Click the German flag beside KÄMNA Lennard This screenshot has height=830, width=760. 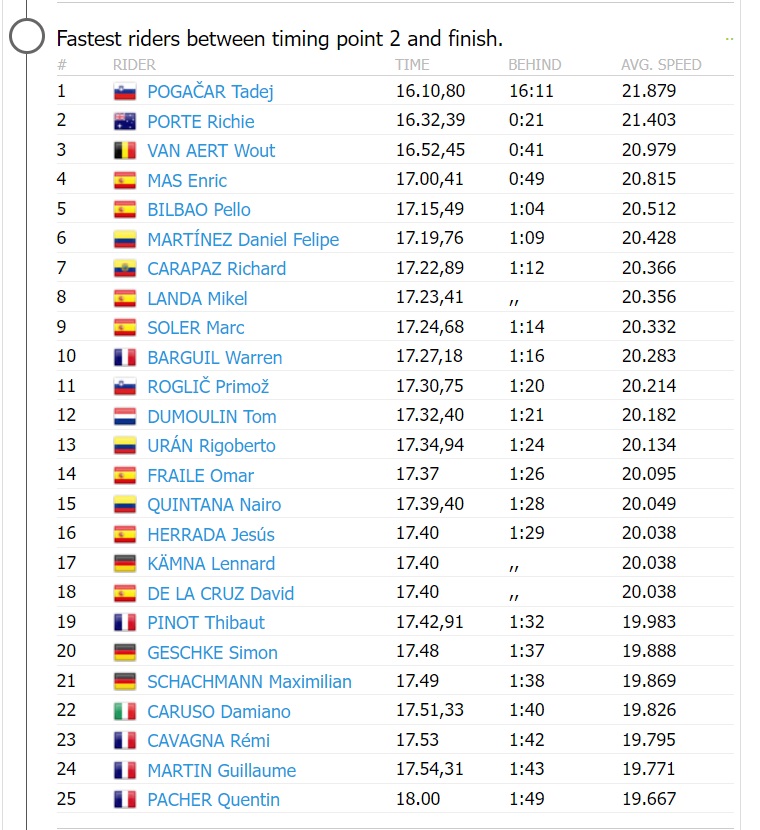click(124, 564)
